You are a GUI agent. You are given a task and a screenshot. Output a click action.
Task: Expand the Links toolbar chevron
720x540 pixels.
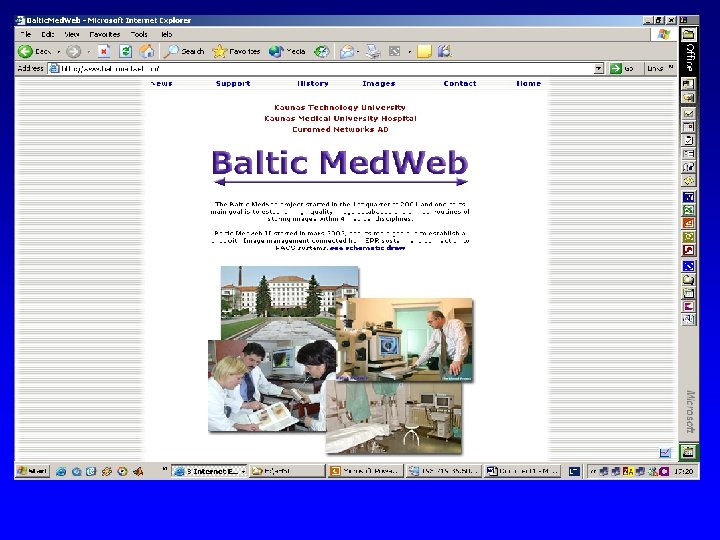(x=670, y=68)
